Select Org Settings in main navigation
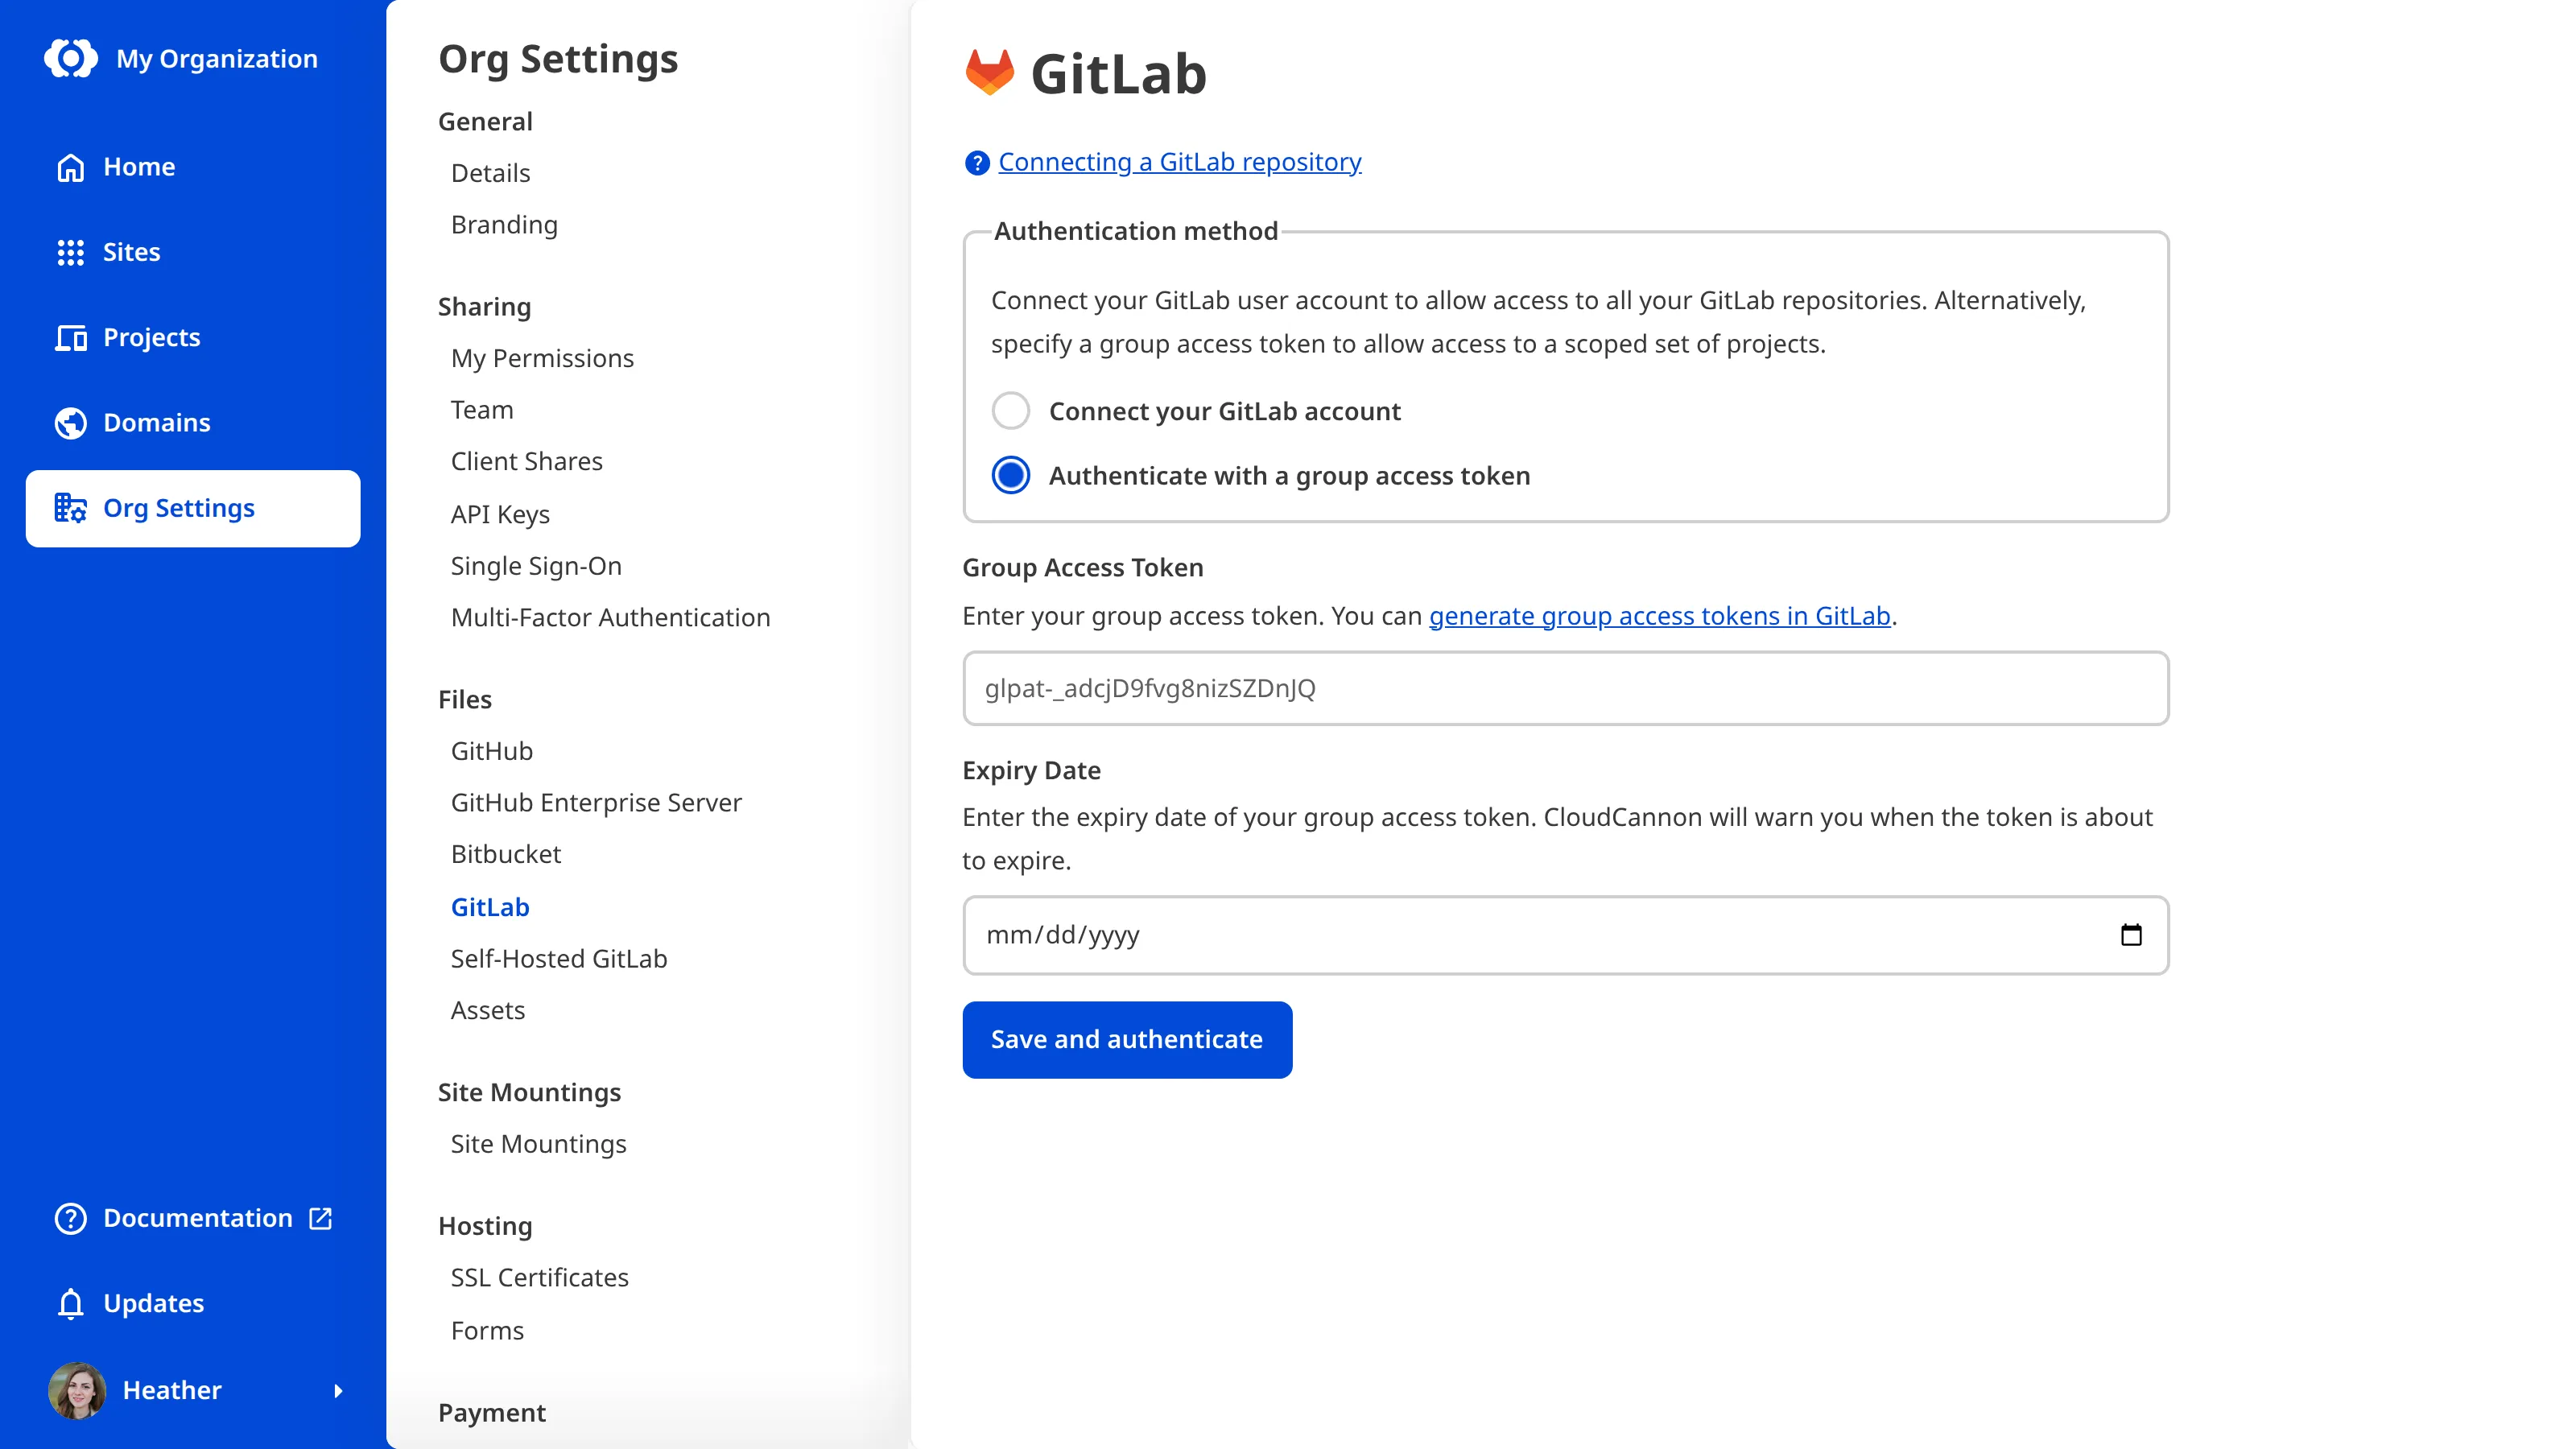The width and height of the screenshot is (2576, 1449). click(x=192, y=508)
